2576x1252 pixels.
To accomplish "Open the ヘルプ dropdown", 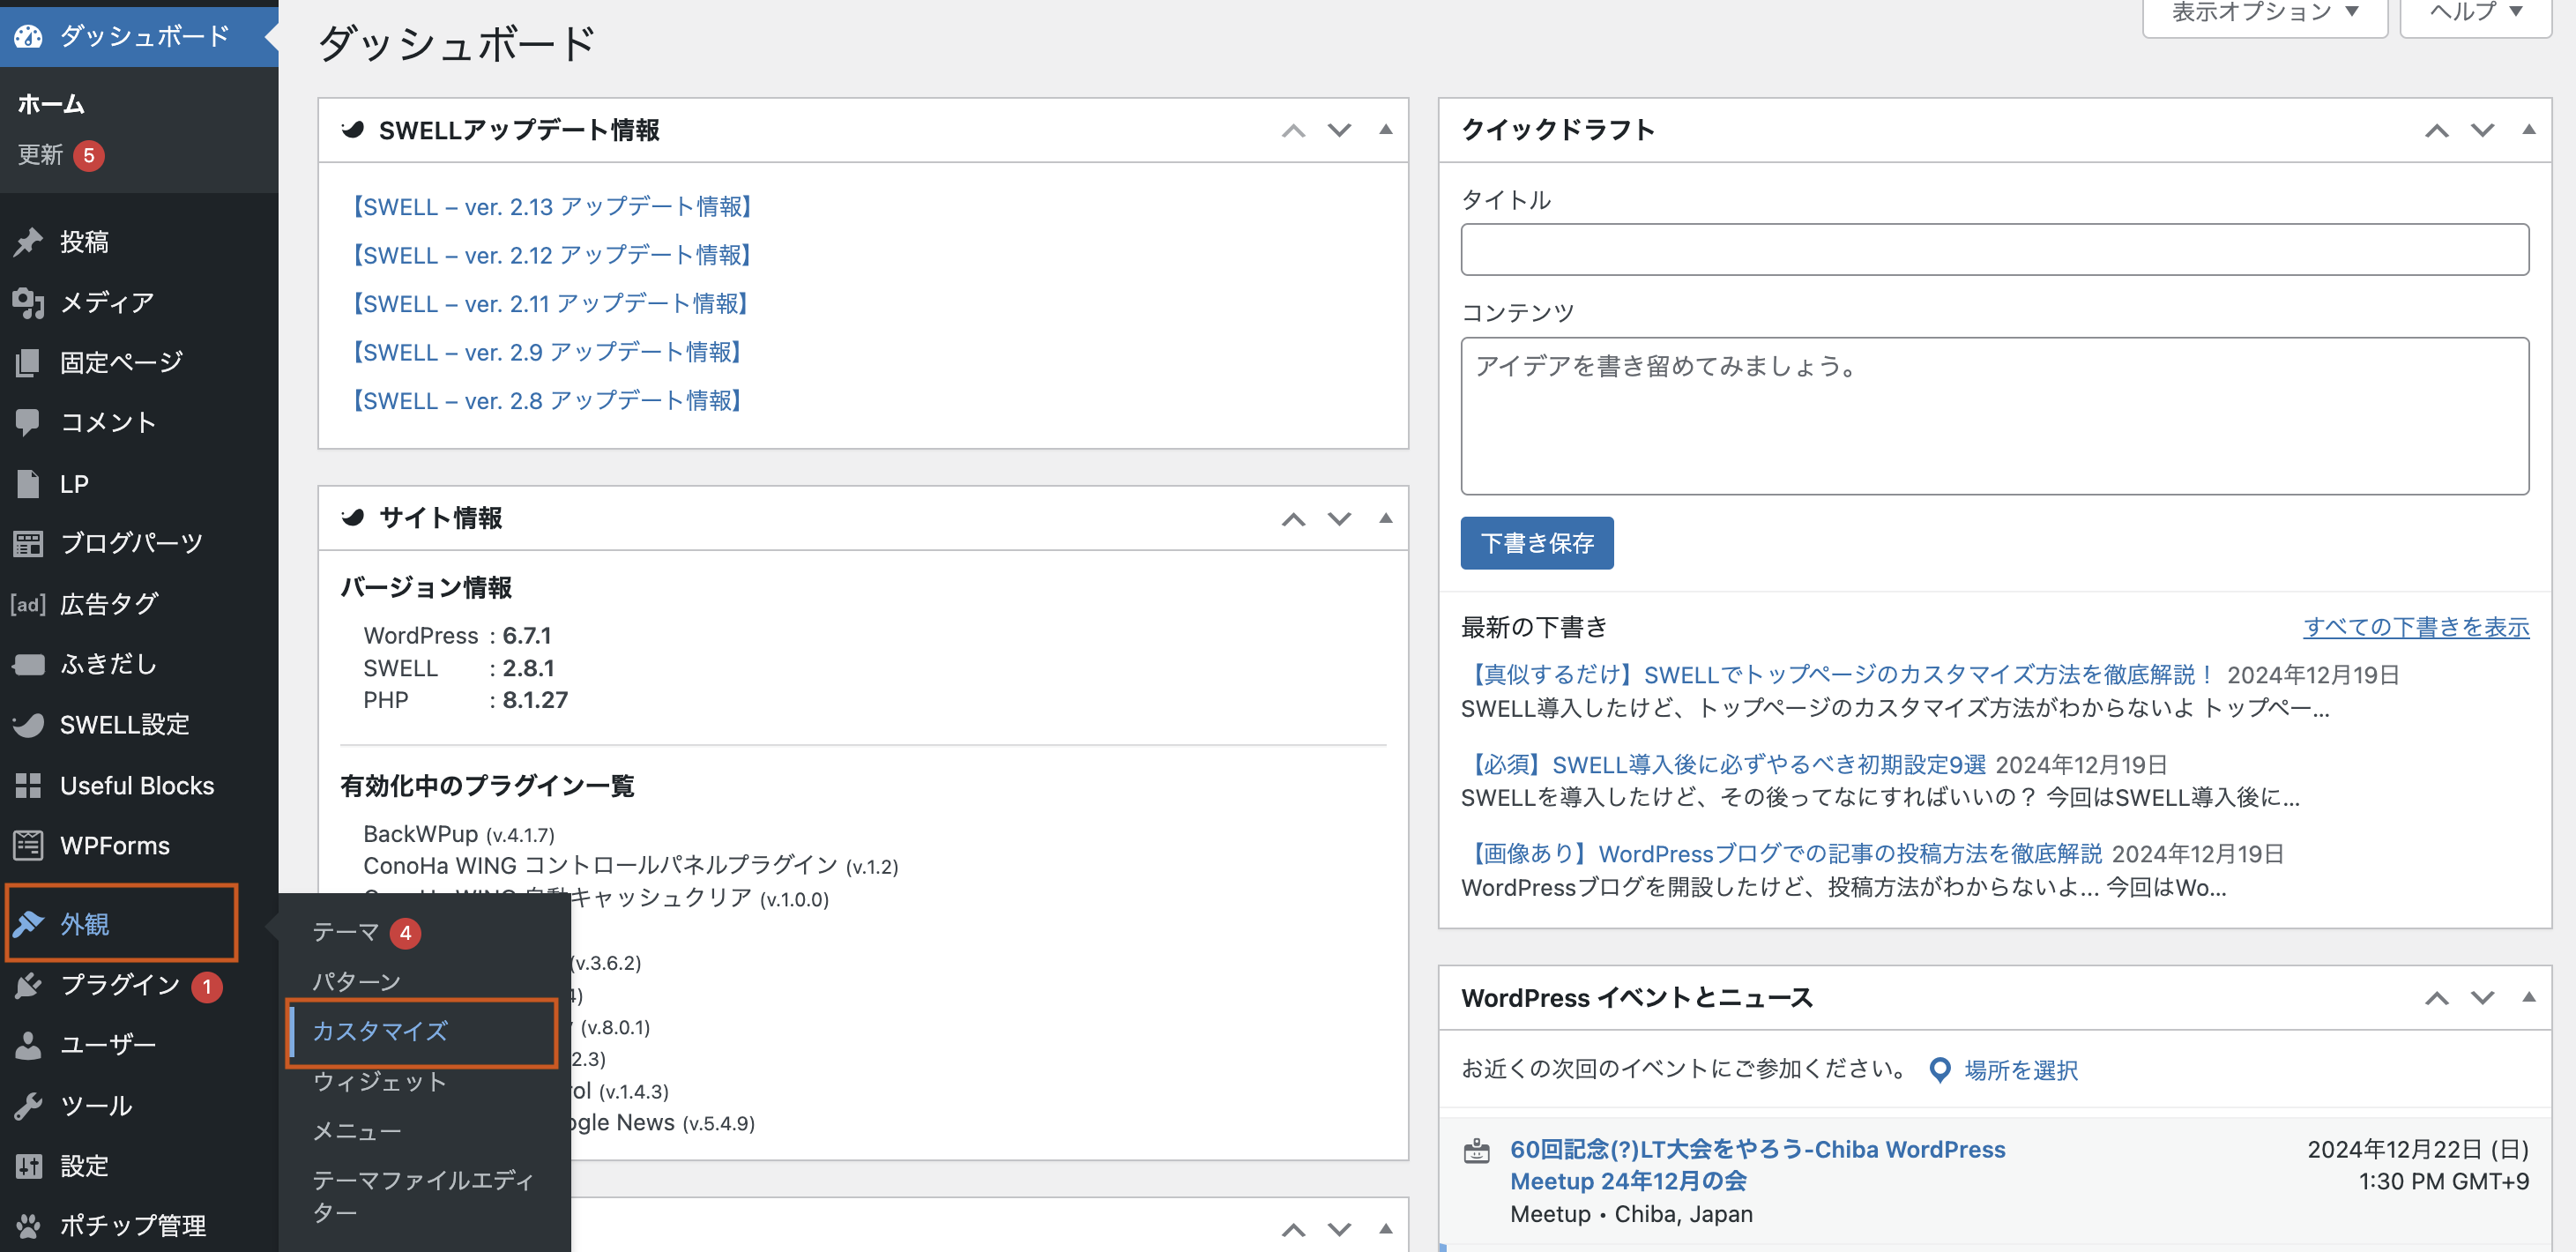I will point(2475,14).
